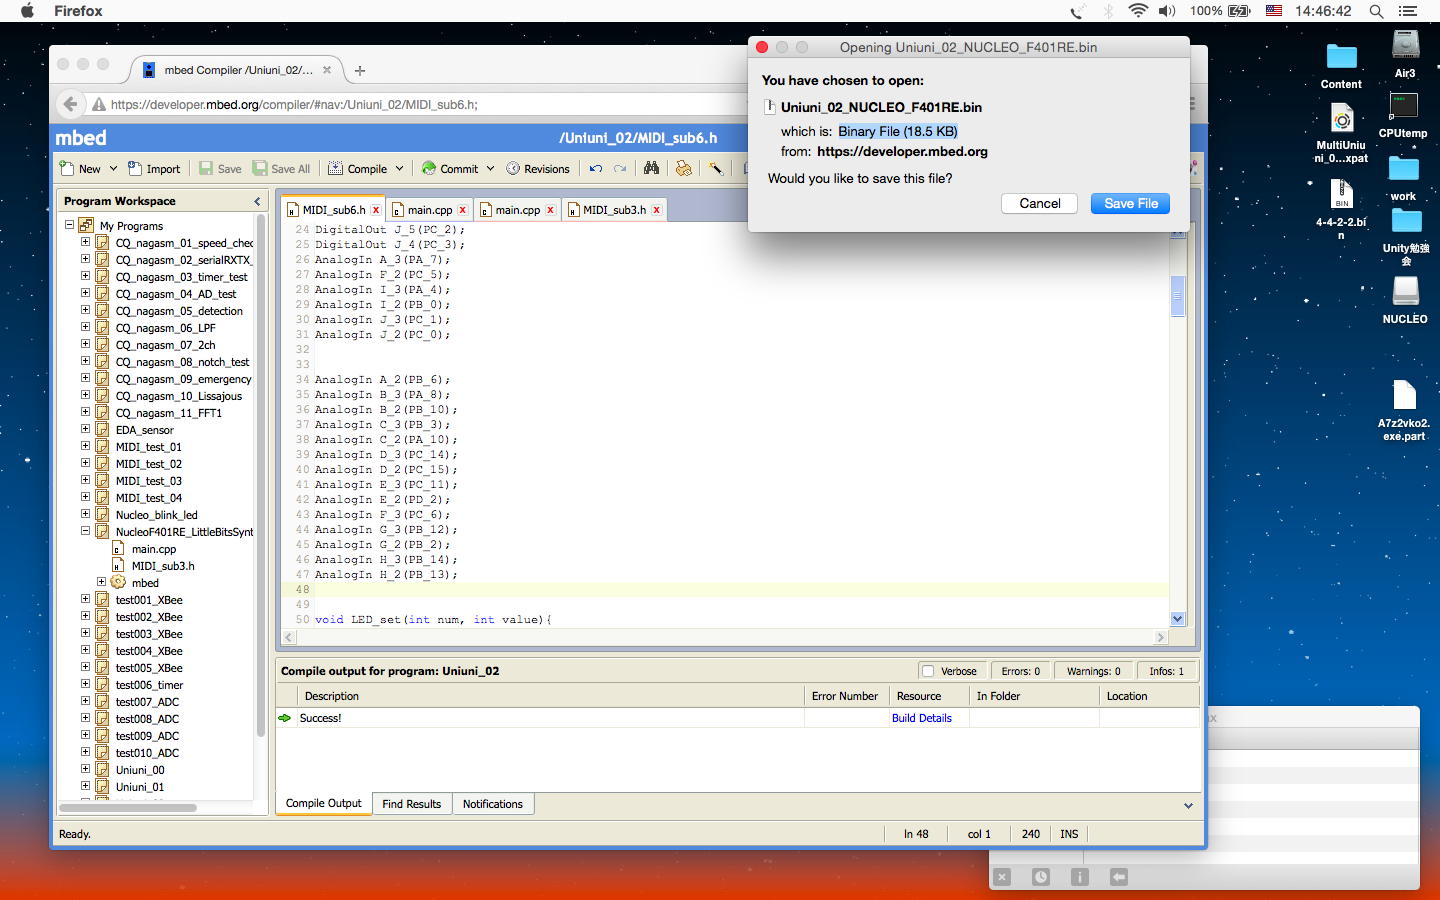Open the Firefox menu in menu bar
1440x900 pixels.
click(x=78, y=11)
